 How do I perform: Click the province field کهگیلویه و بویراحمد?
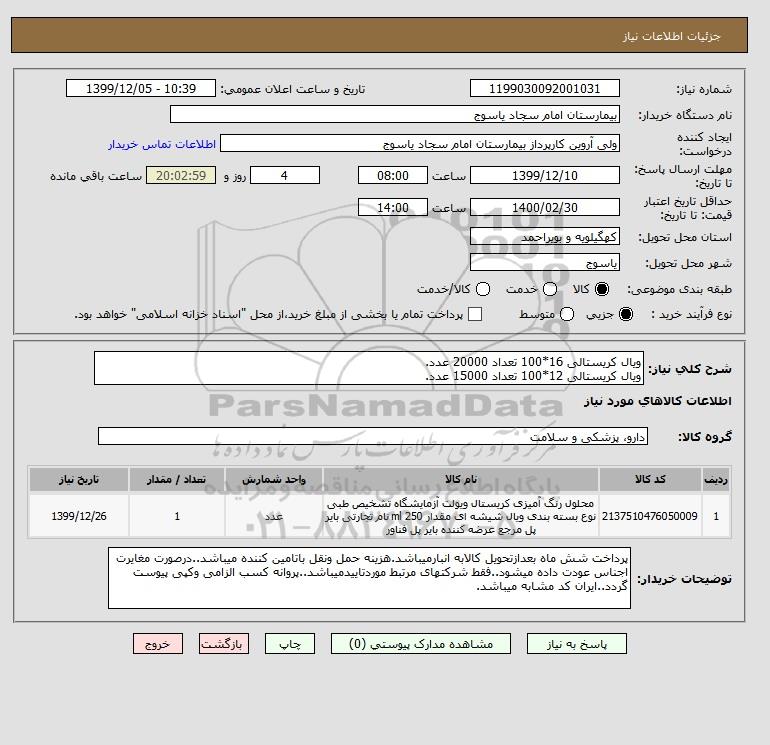pyautogui.click(x=545, y=237)
